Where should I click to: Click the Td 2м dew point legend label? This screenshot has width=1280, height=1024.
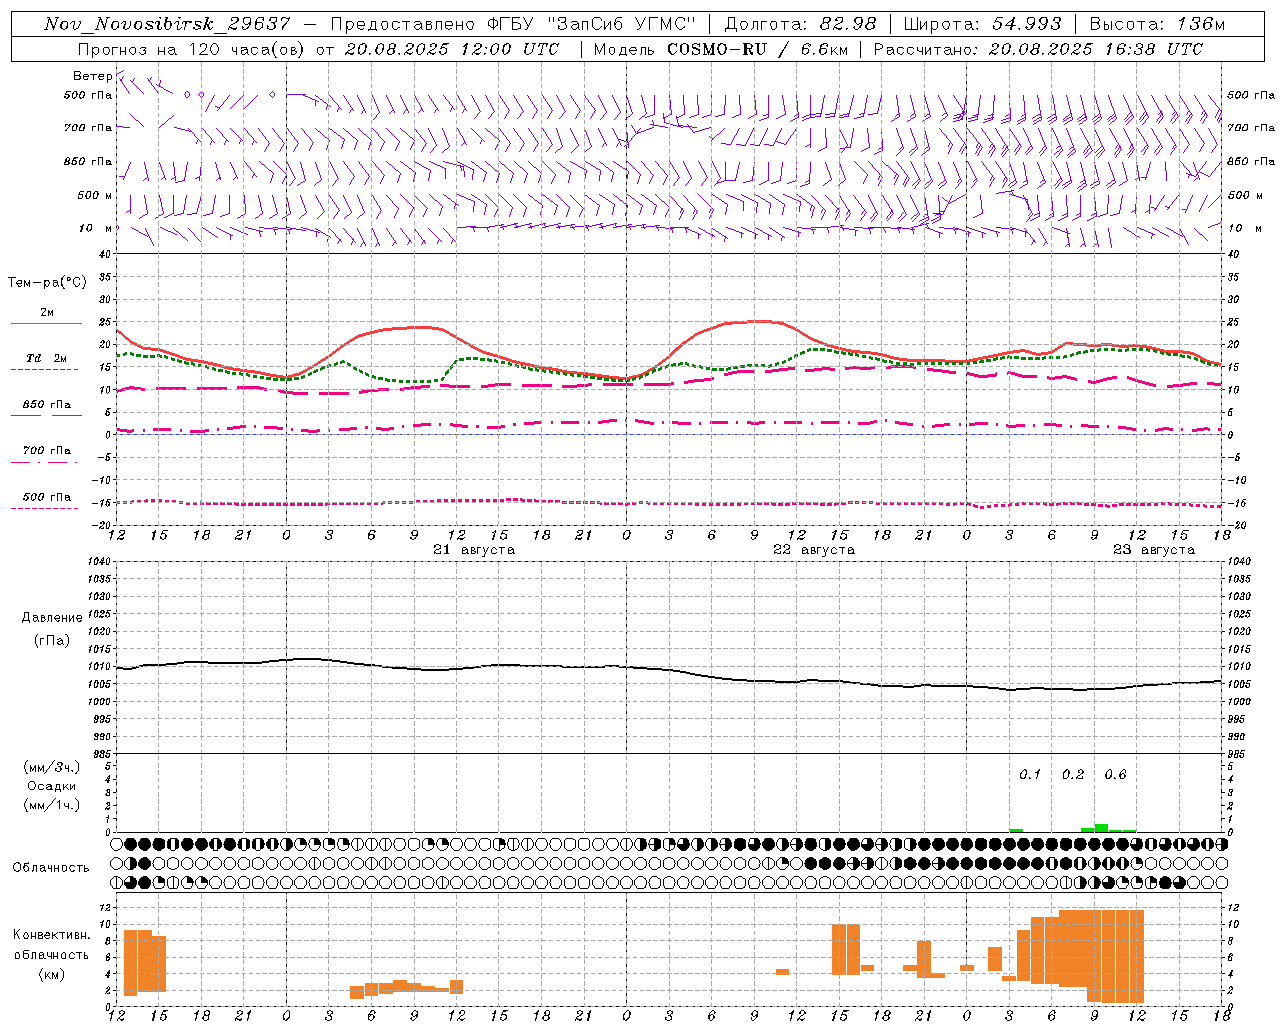point(47,358)
